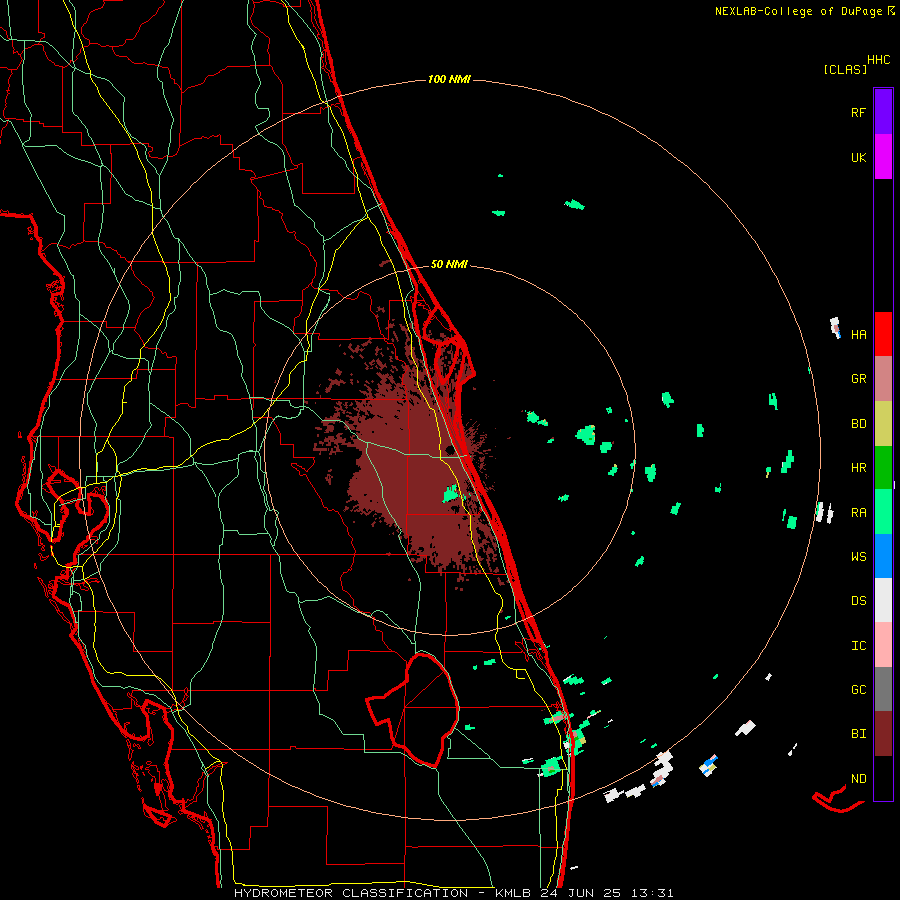
Task: Click the HA red legend swatch
Action: (883, 334)
